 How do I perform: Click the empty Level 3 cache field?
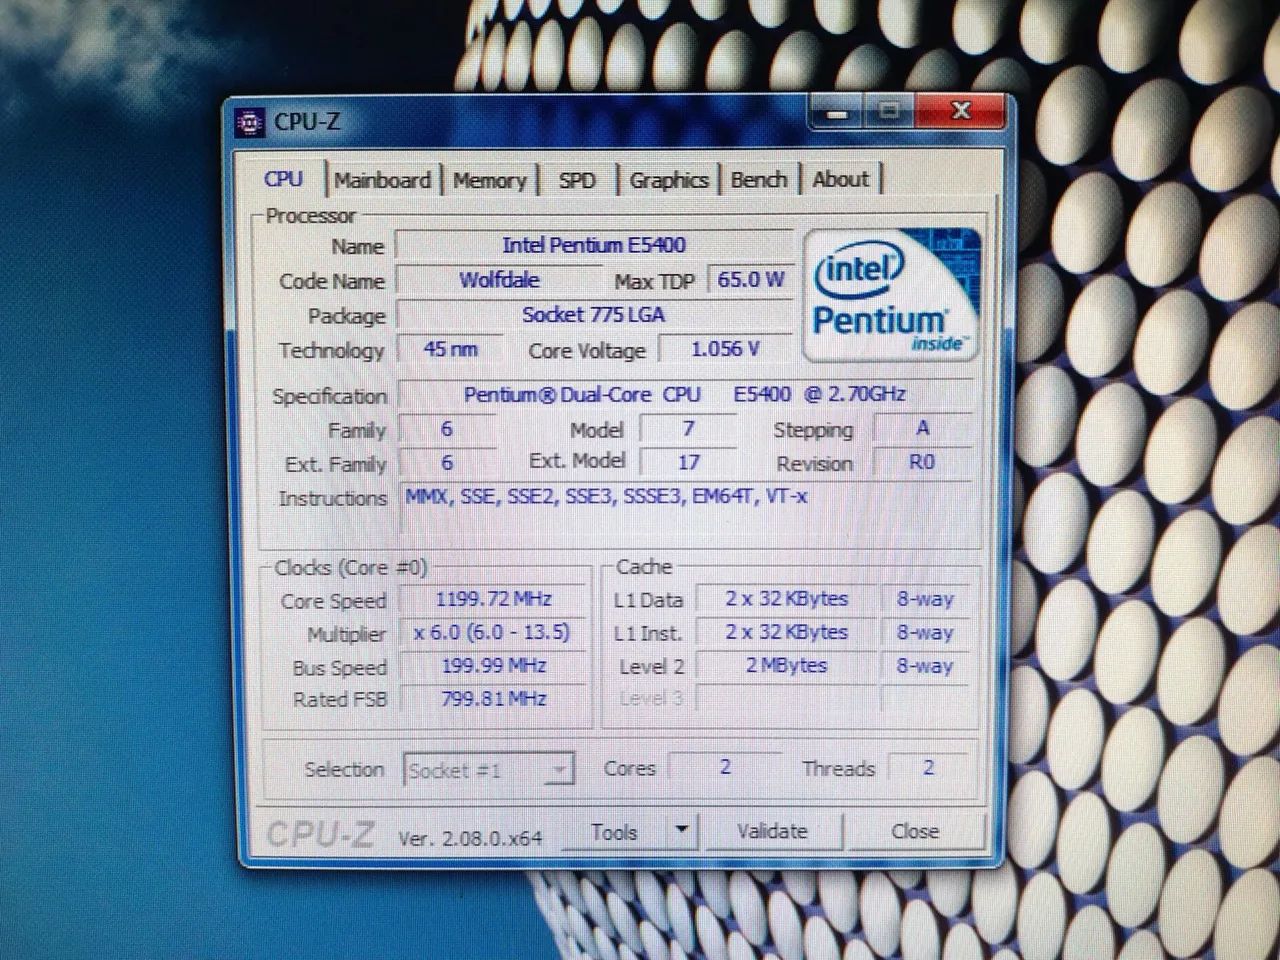(x=786, y=699)
